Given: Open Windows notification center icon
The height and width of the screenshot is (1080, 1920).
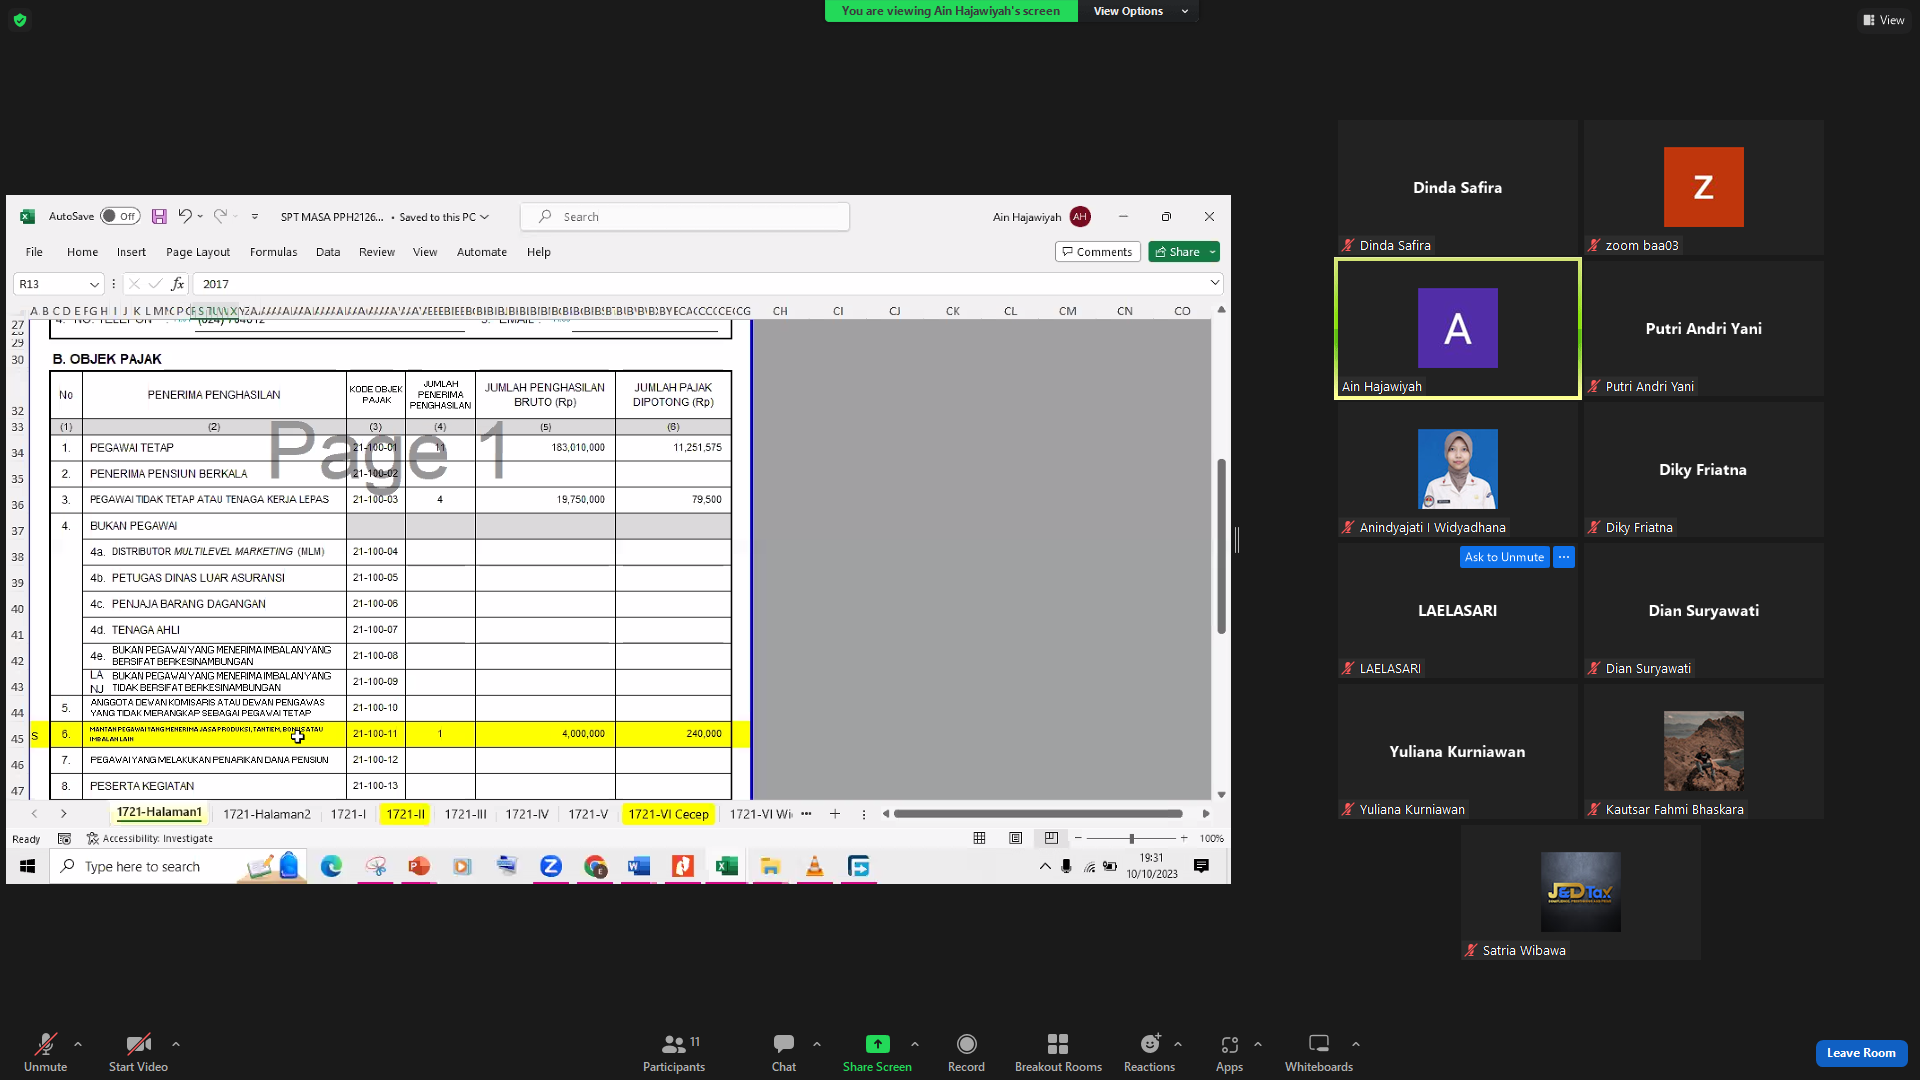Looking at the screenshot, I should [1201, 866].
